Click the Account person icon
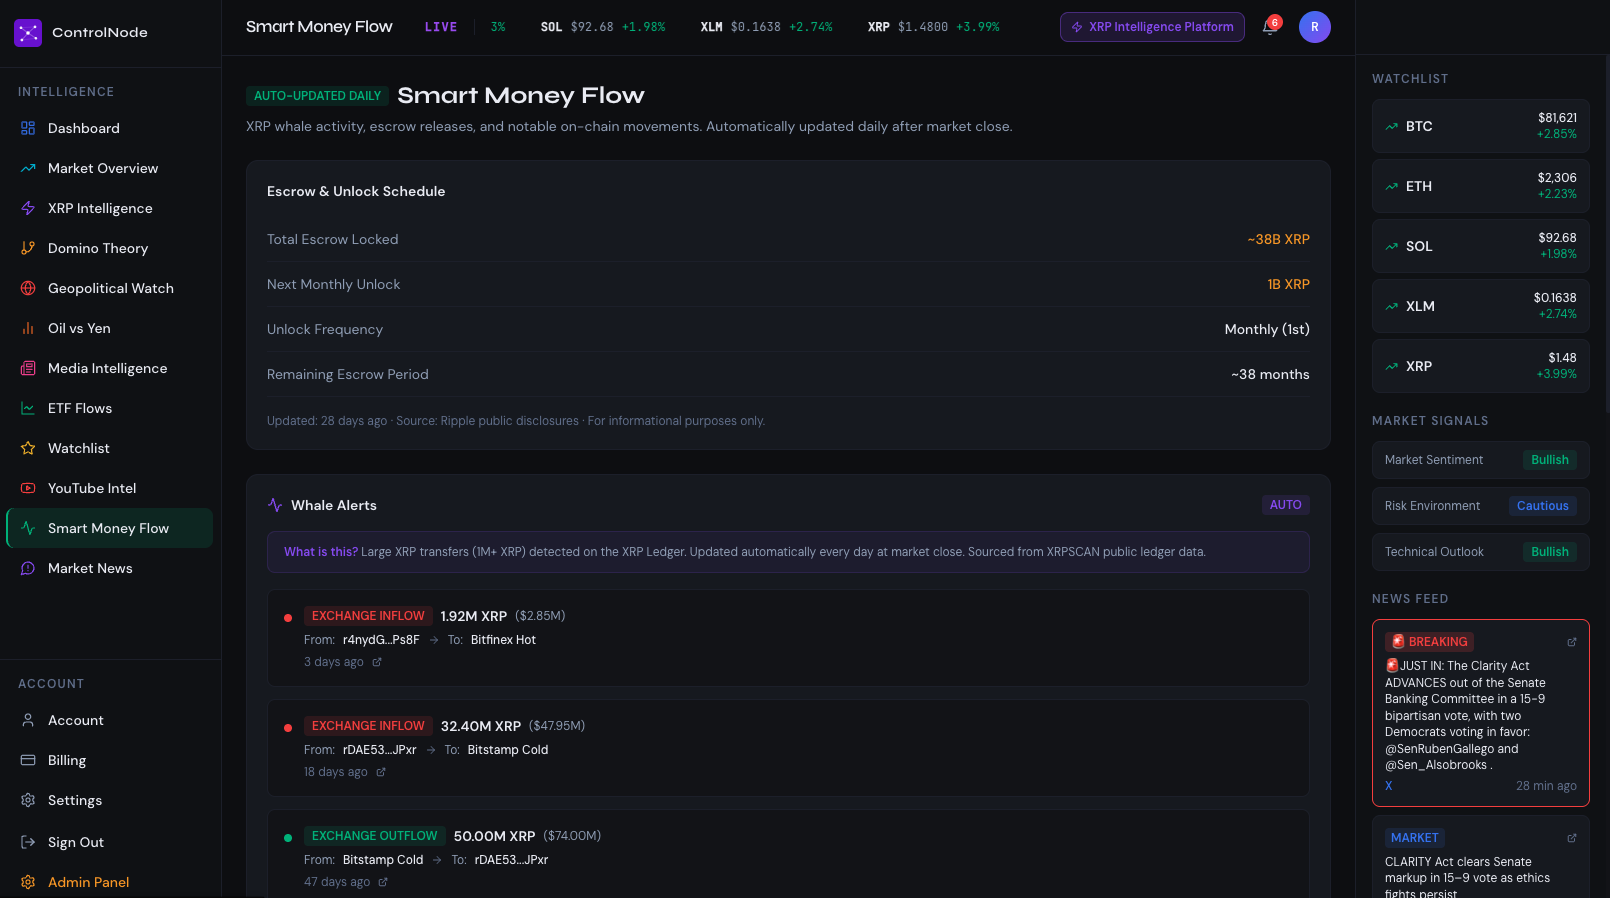1610x898 pixels. pos(28,720)
